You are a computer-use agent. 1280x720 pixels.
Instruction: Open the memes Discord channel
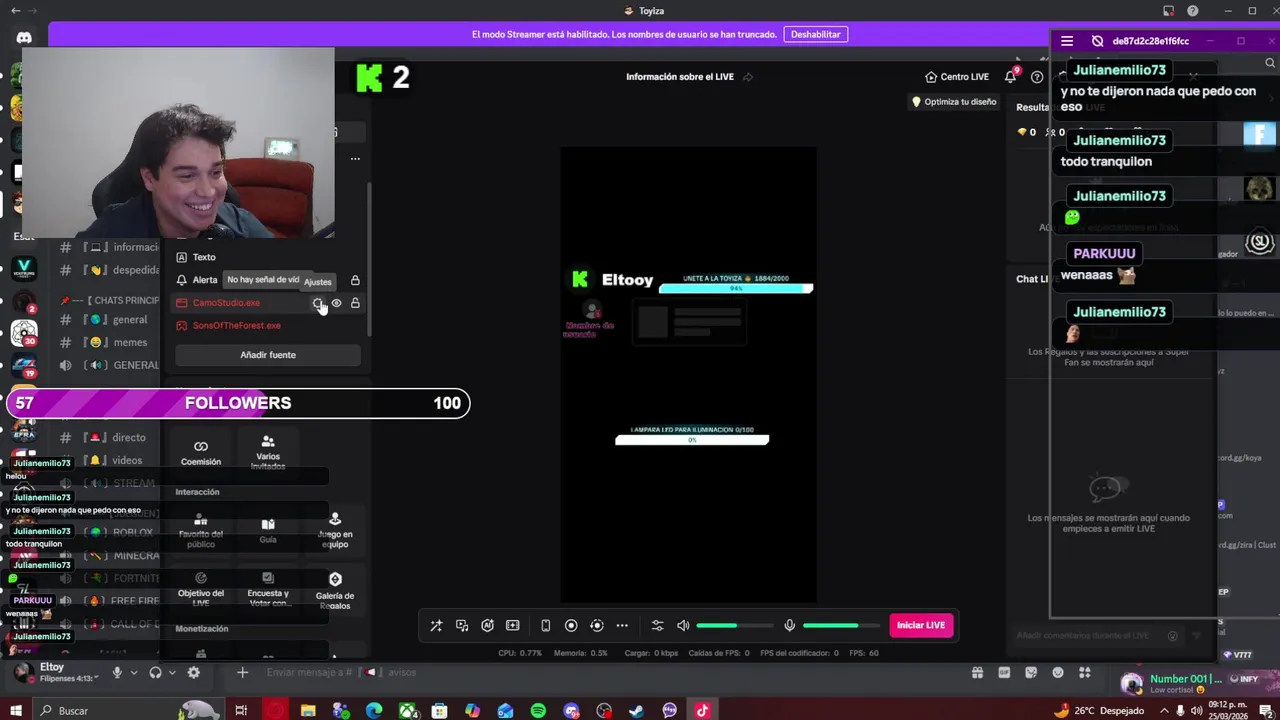(x=108, y=342)
